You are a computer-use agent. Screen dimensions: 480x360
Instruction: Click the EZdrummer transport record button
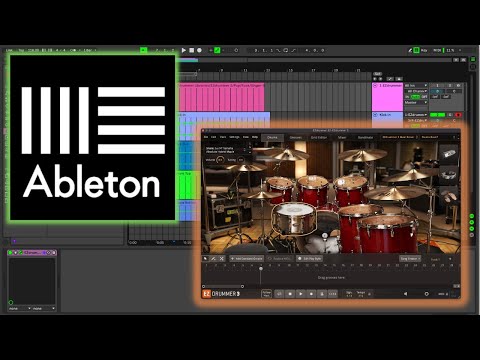[x=311, y=294]
